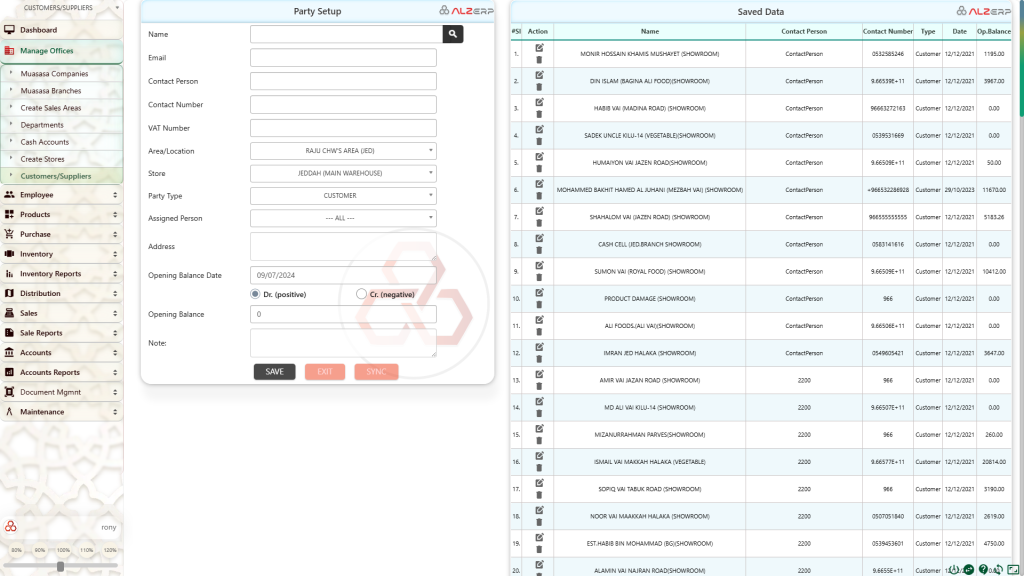Expand the Purchase menu section

61,234
